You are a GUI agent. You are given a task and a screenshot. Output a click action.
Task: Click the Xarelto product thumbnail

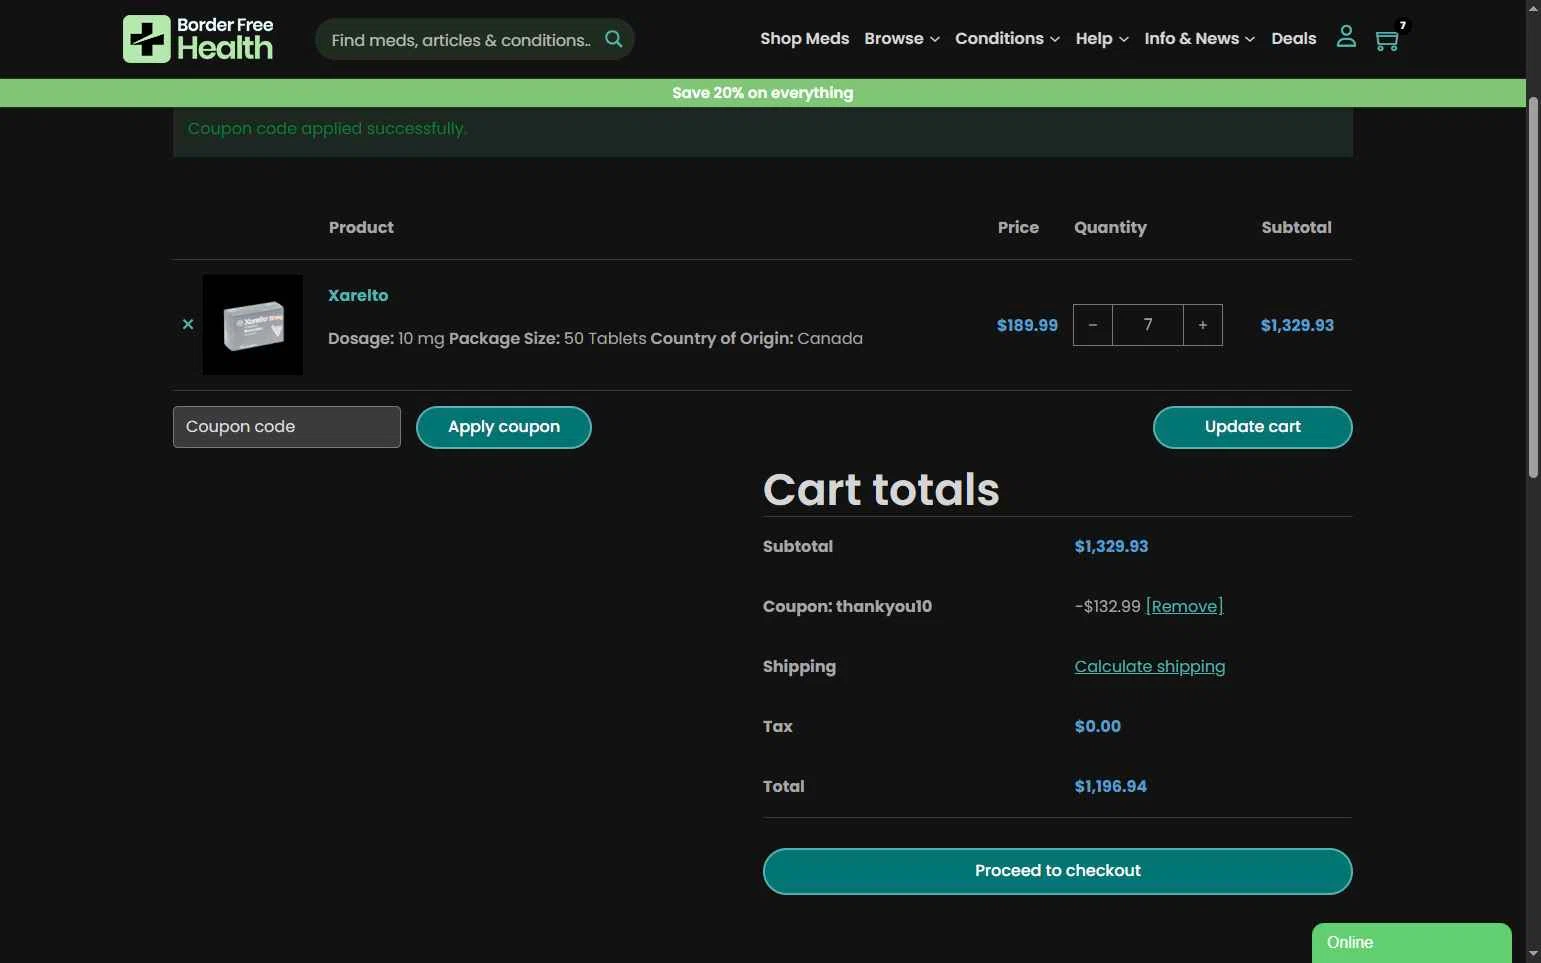click(252, 325)
